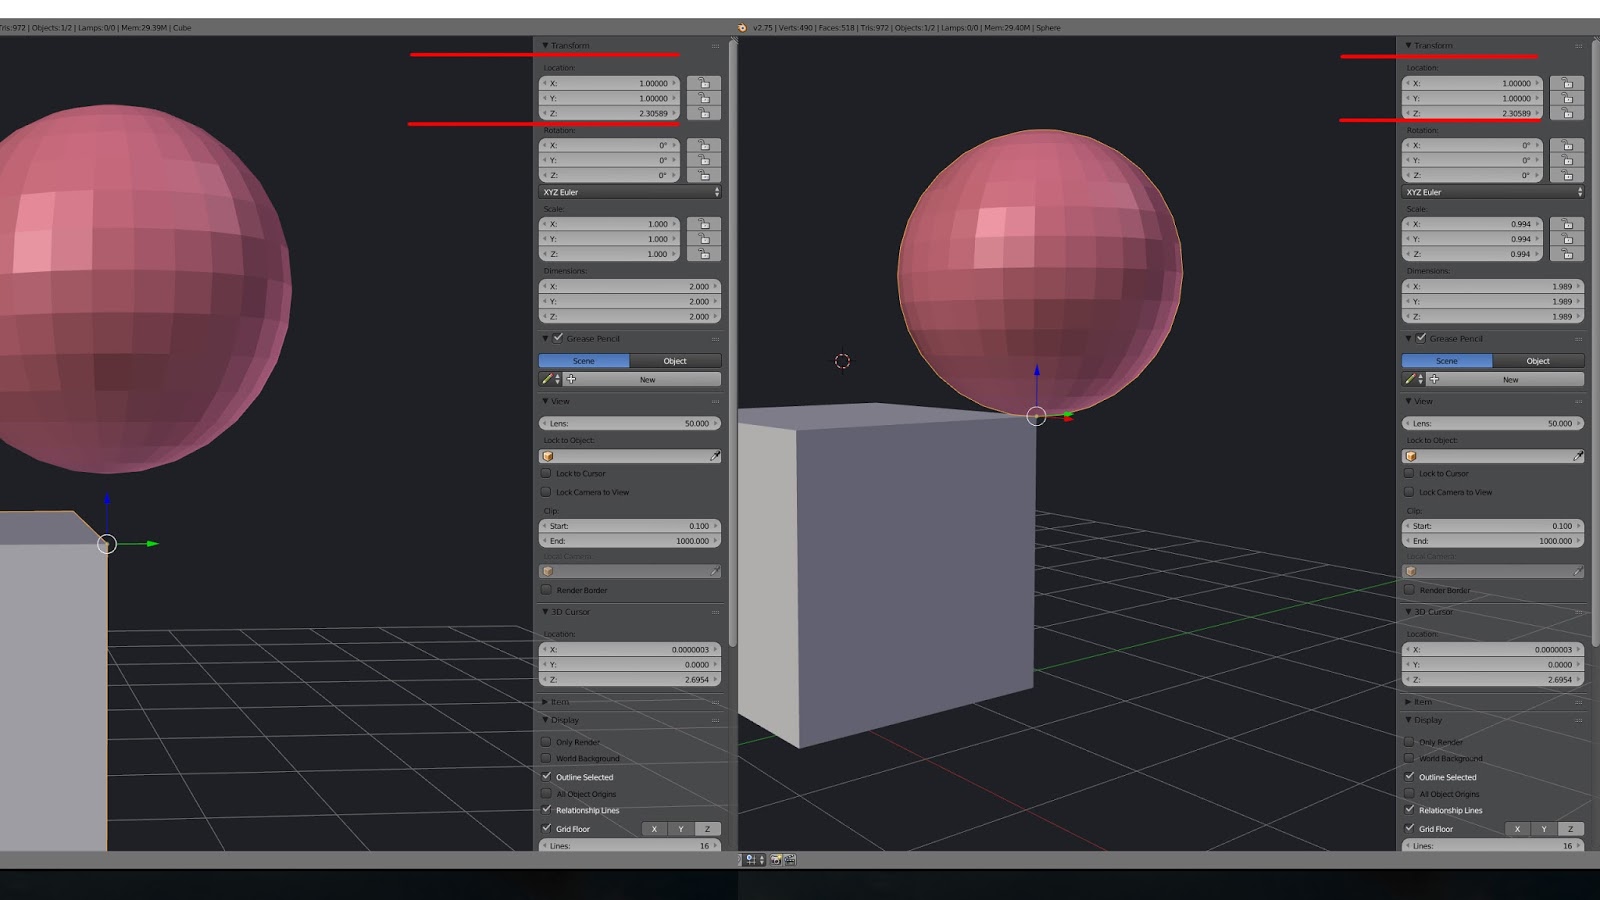Expand the Item panel
This screenshot has height=900, width=1600.
560,701
